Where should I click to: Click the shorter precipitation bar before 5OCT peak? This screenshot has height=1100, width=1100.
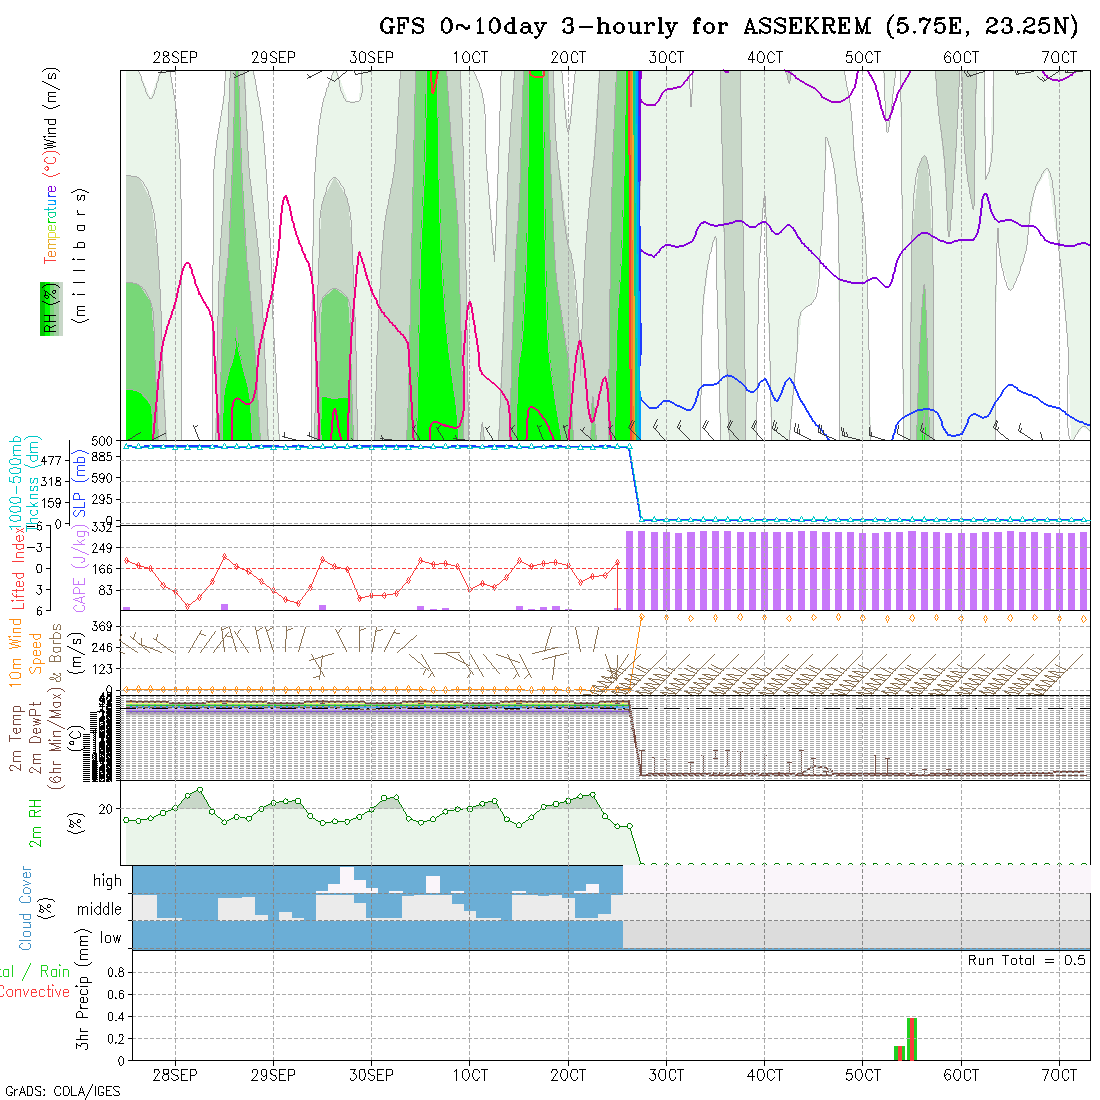pos(898,1052)
